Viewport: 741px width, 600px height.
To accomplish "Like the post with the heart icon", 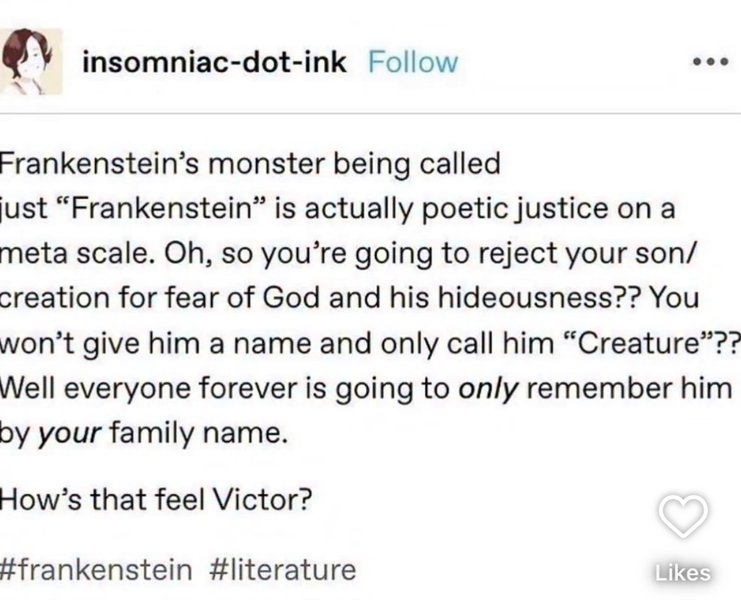I will 683,516.
